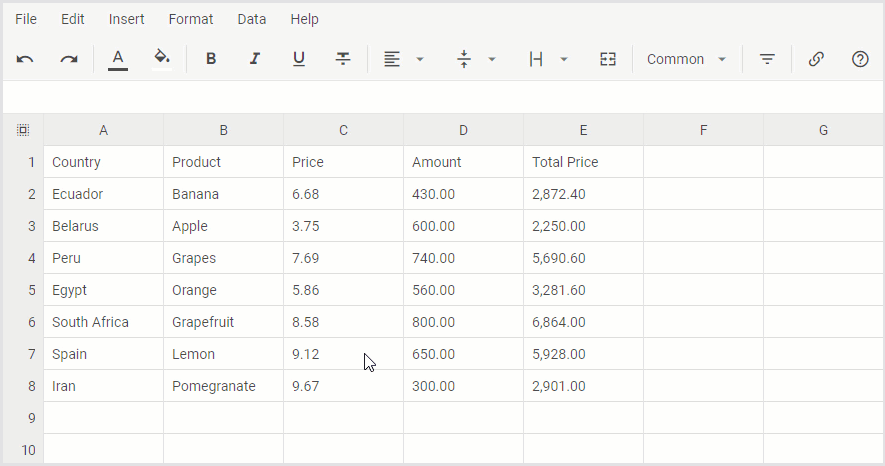Click the Ecuador cell

tap(104, 194)
